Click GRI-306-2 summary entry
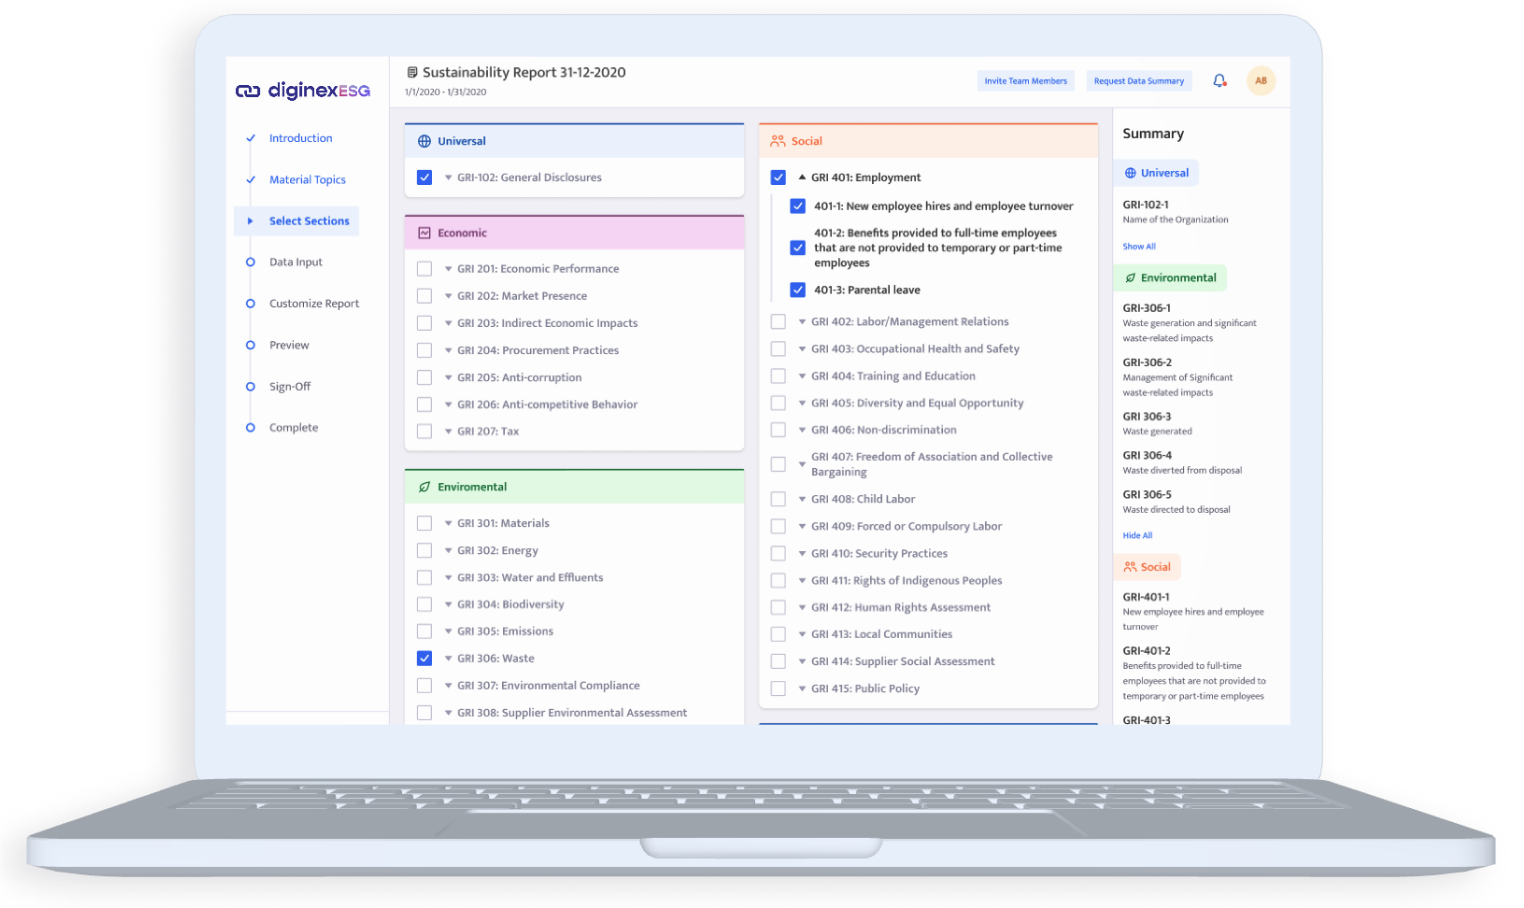The height and width of the screenshot is (908, 1524). 1178,377
